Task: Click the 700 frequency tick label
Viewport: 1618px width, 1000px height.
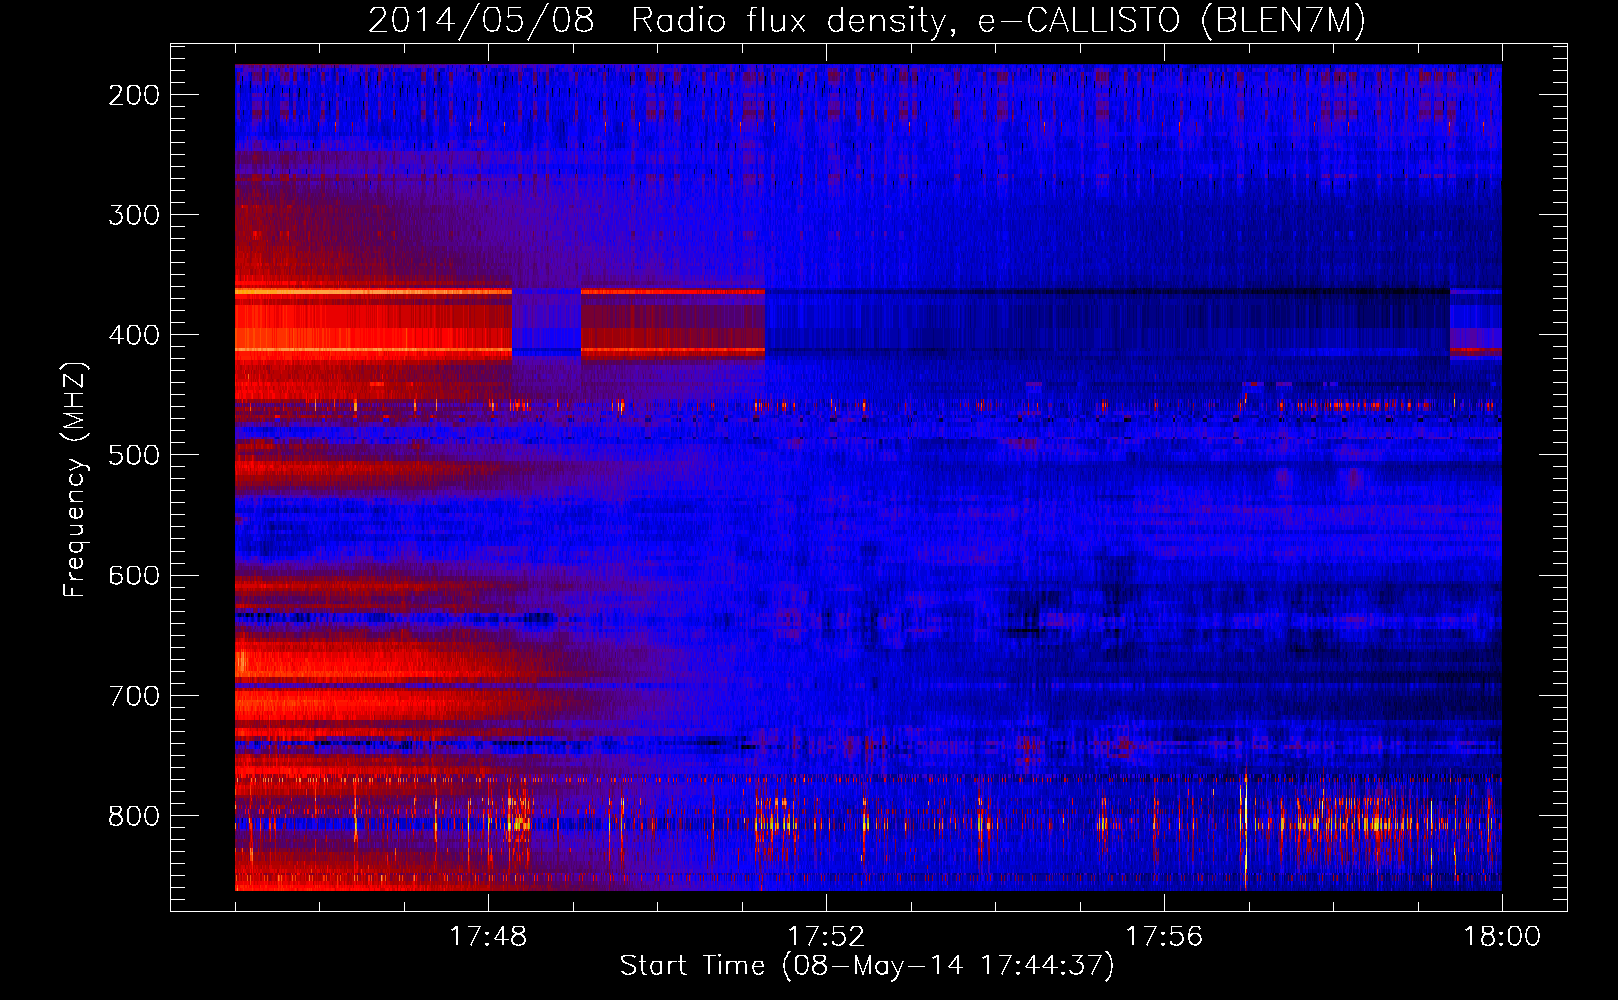Action: point(134,696)
